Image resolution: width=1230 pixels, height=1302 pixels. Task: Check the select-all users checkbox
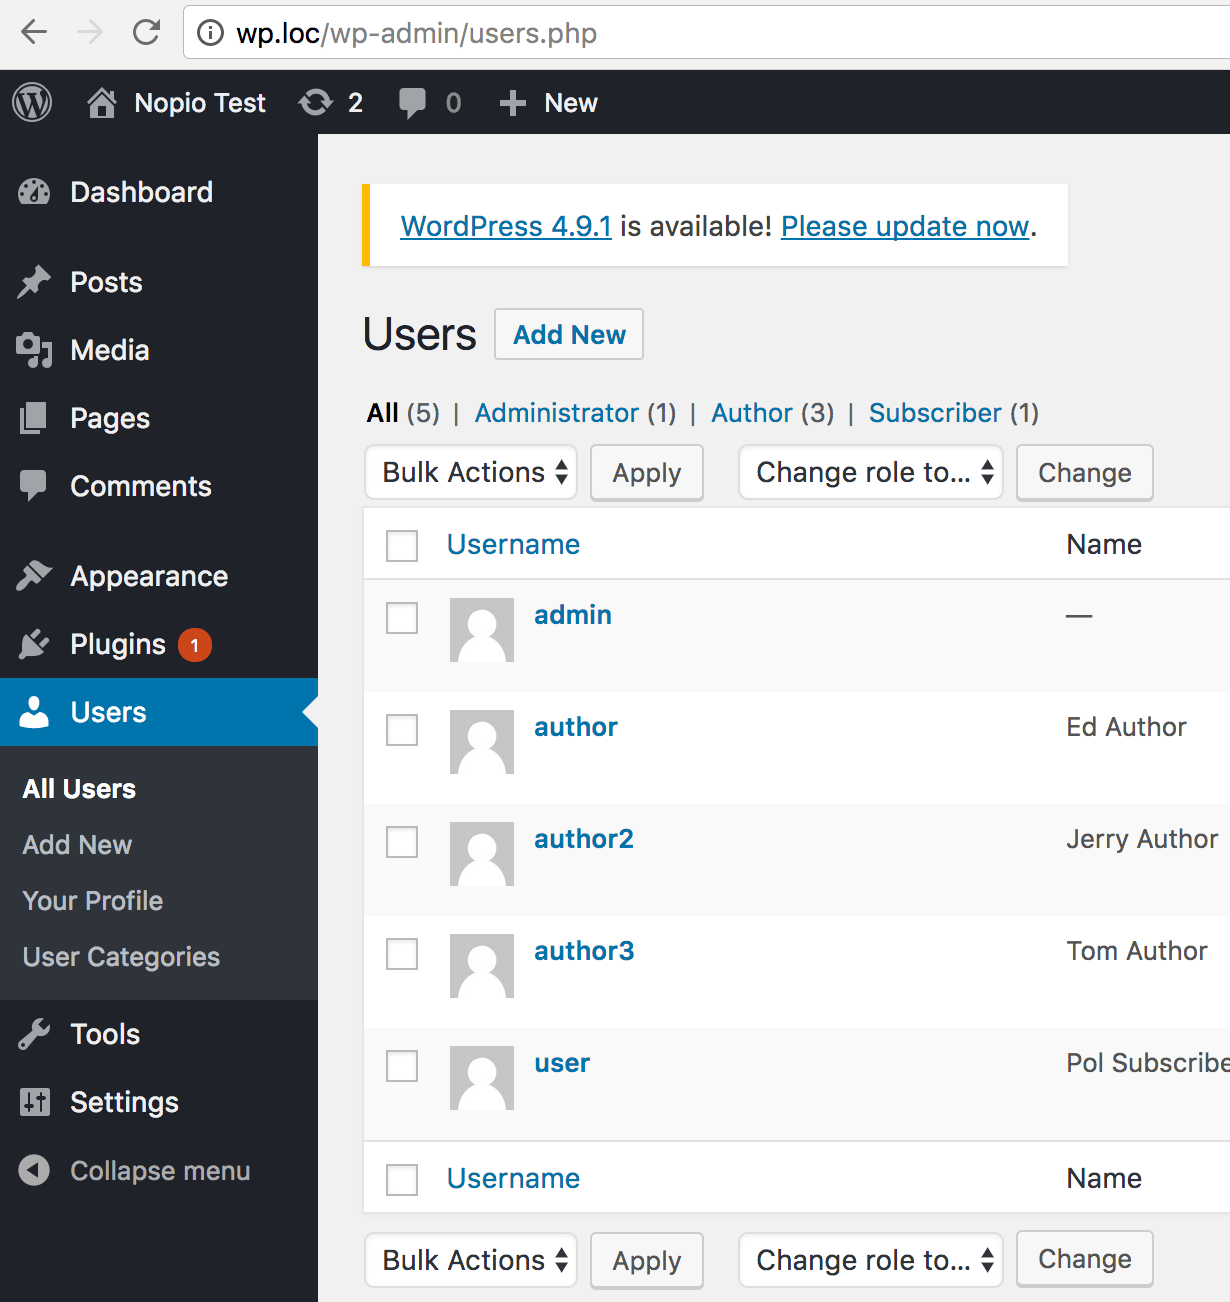click(x=401, y=546)
